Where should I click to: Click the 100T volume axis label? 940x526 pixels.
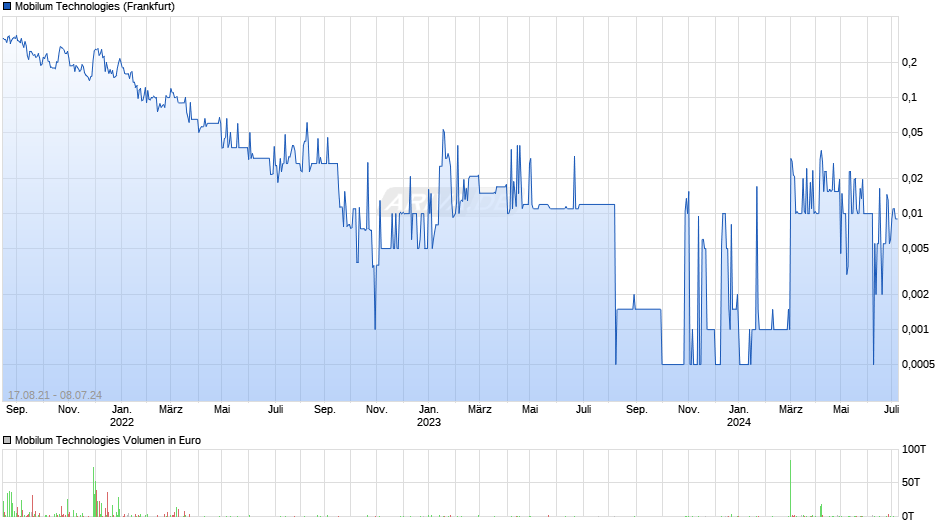(914, 449)
